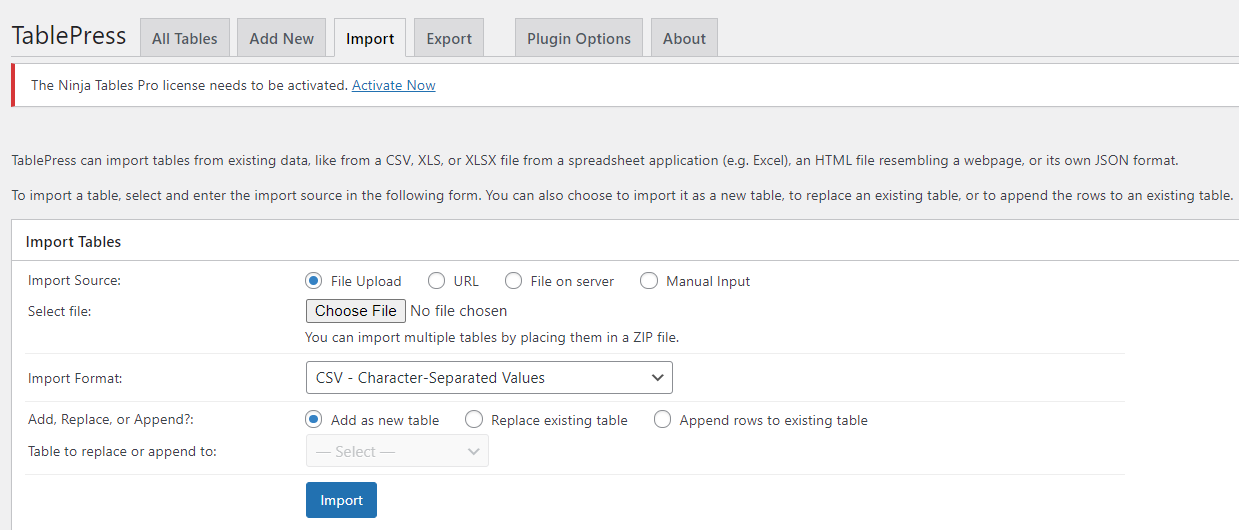1239x530 pixels.
Task: Open the Import Format dropdown
Action: (x=488, y=377)
